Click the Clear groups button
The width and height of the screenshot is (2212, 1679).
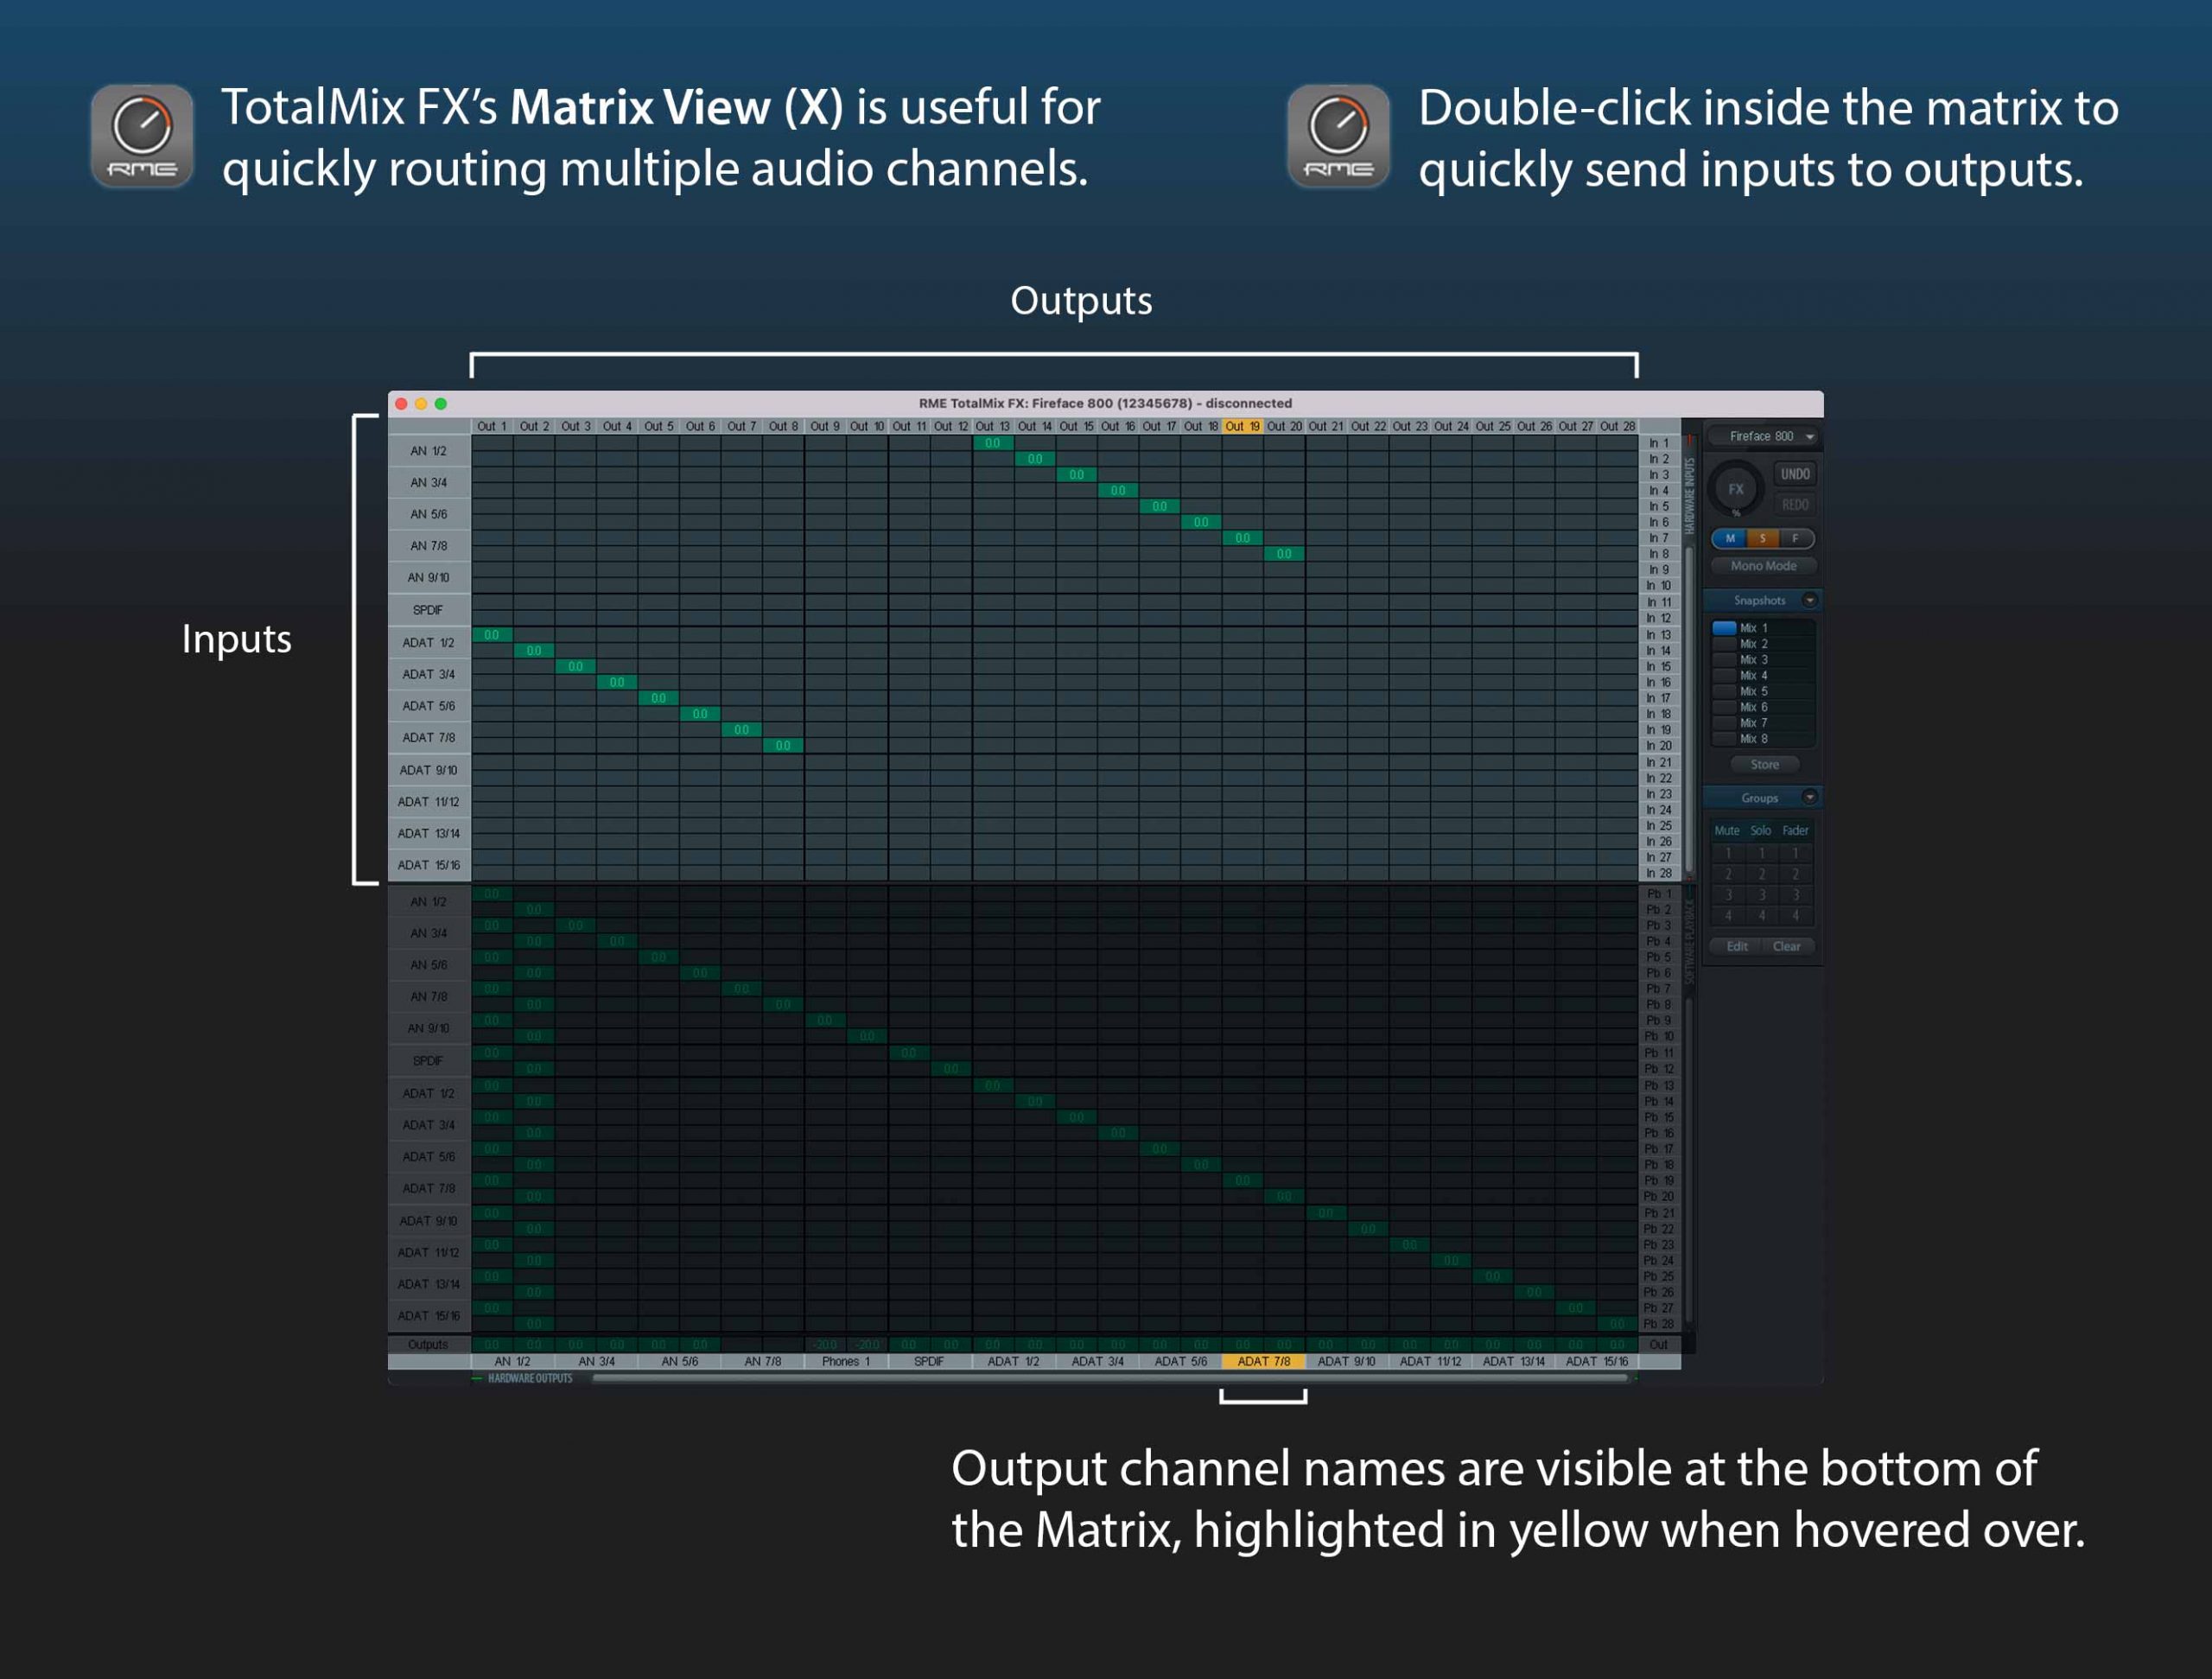(1787, 946)
